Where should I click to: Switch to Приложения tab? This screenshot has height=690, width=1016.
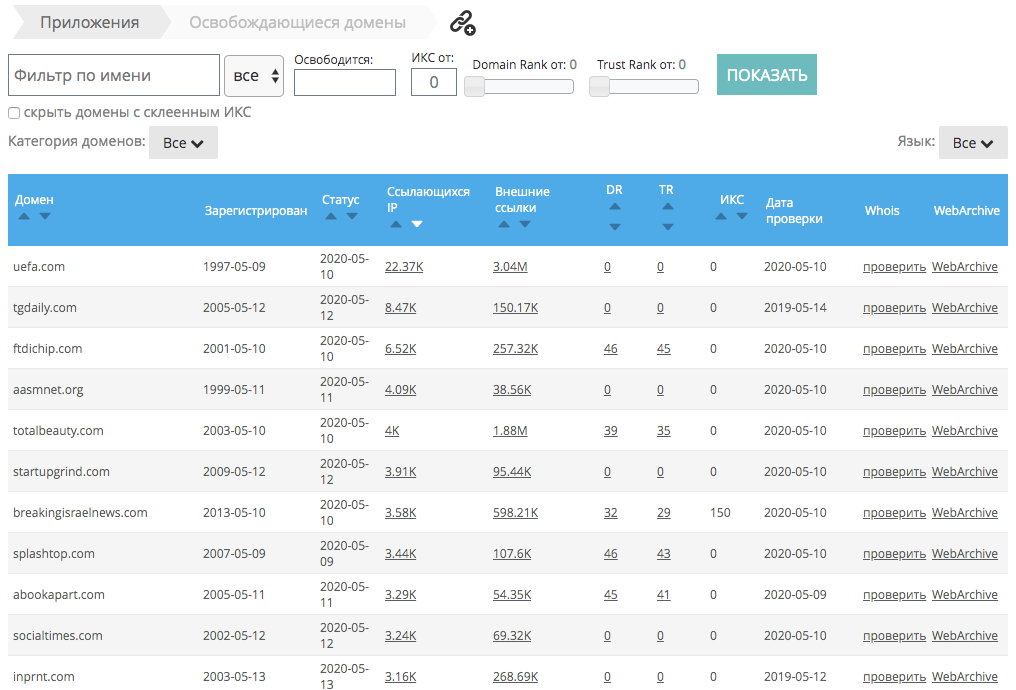[x=89, y=22]
